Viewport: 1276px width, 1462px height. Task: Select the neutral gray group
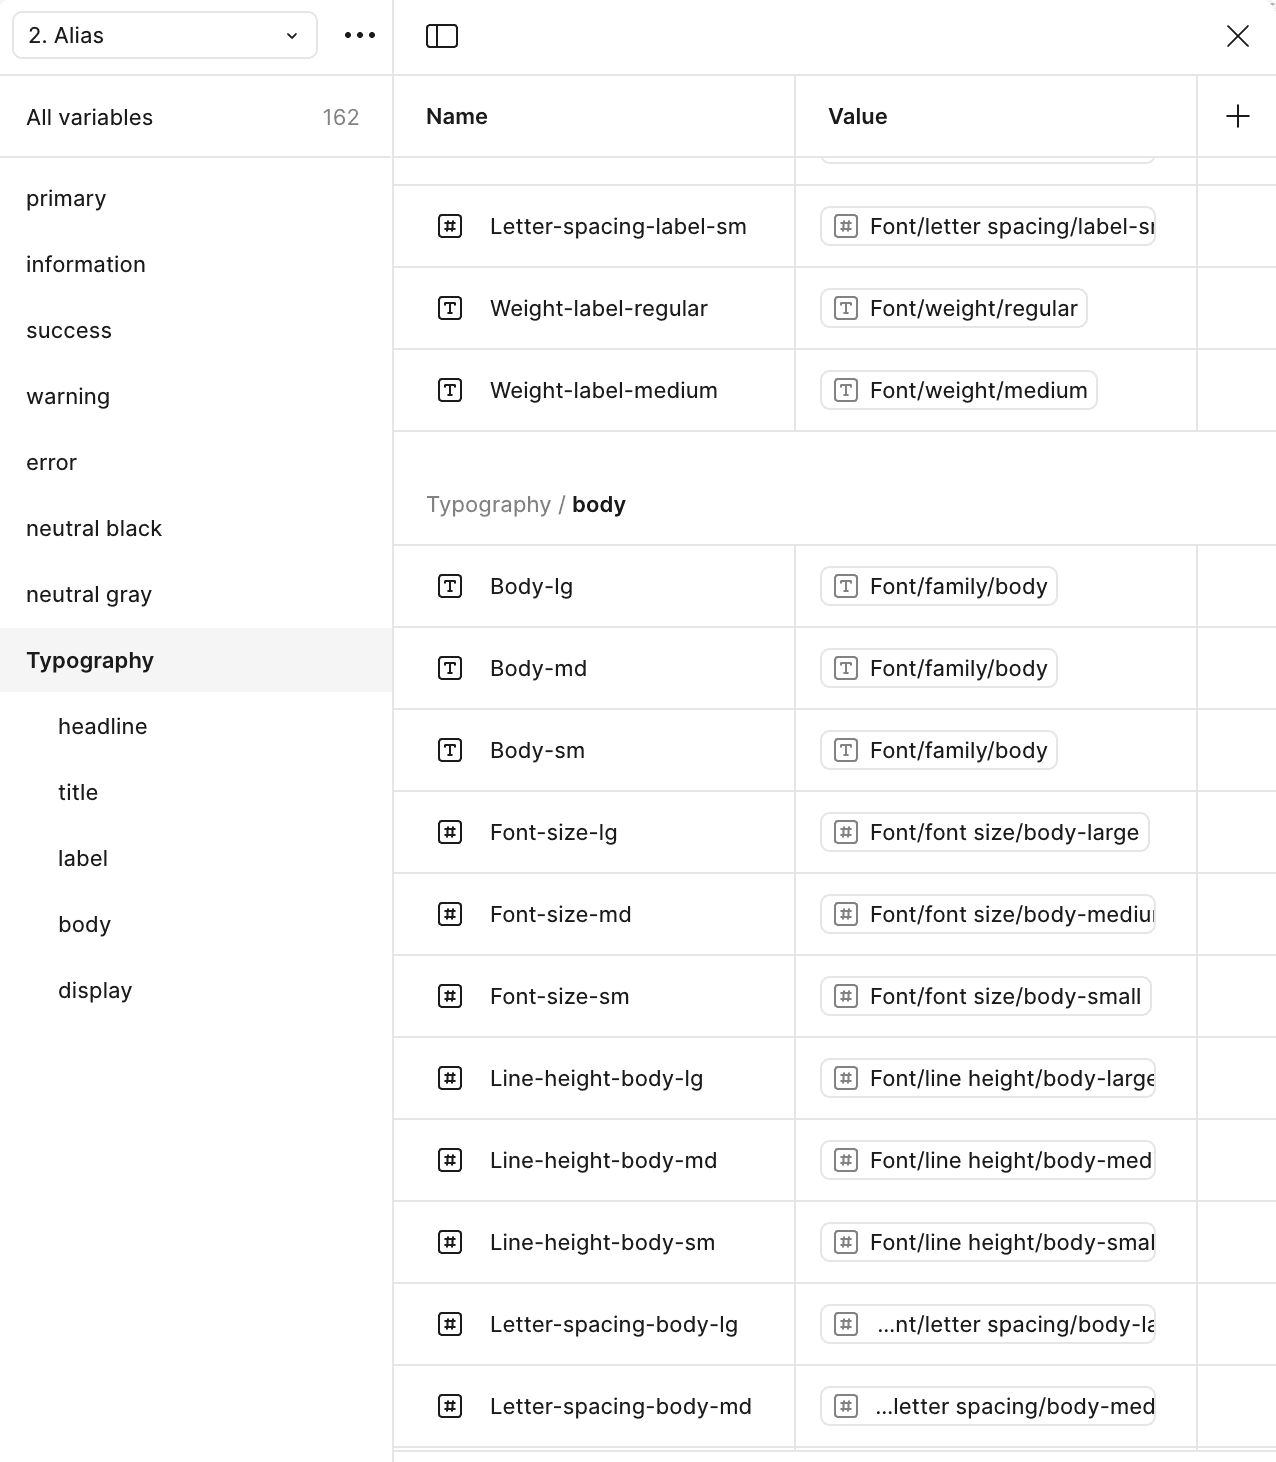pyautogui.click(x=89, y=594)
